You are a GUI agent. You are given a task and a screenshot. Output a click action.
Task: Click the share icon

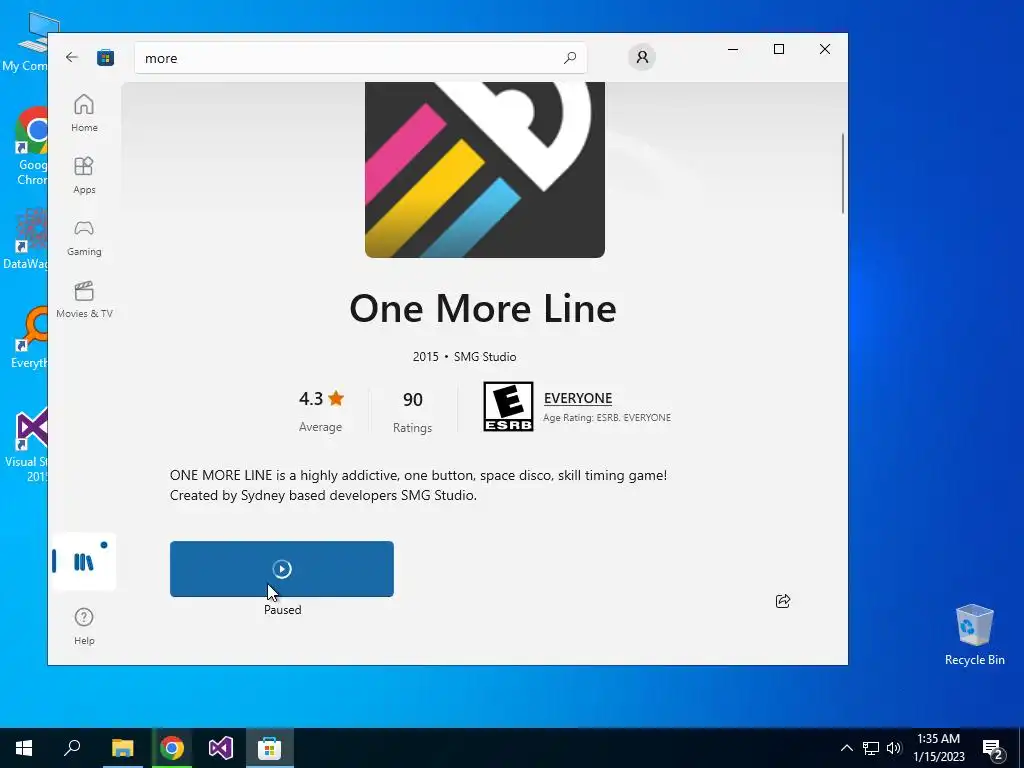coord(783,601)
